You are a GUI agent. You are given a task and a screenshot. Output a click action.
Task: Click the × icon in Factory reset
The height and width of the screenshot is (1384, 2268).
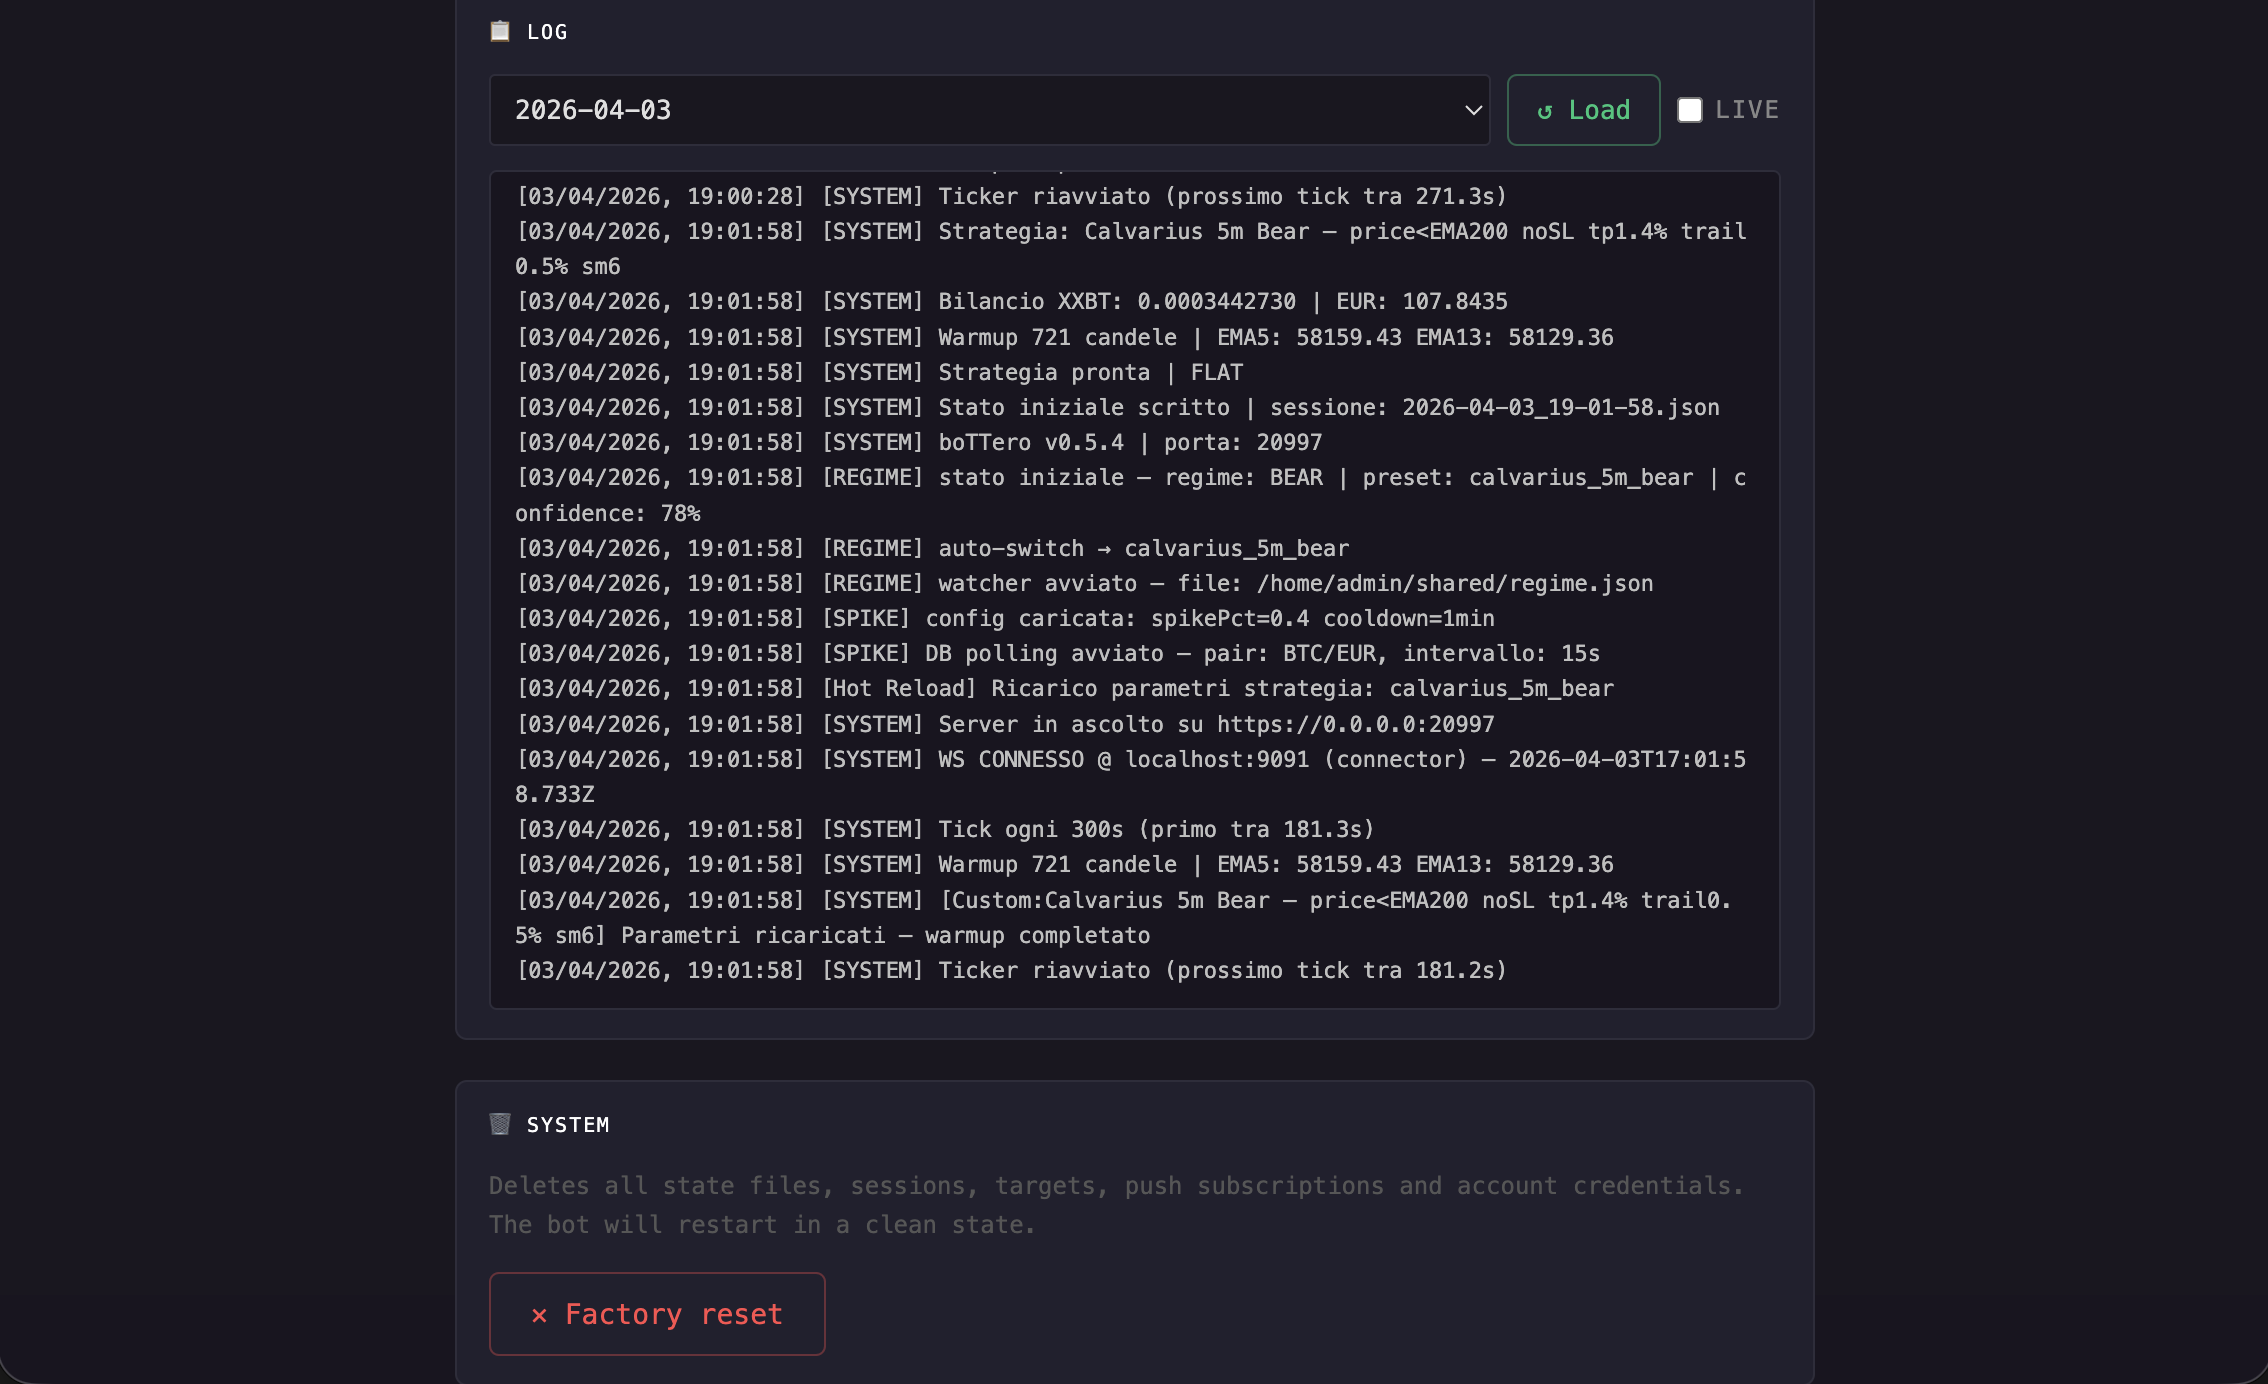539,1314
